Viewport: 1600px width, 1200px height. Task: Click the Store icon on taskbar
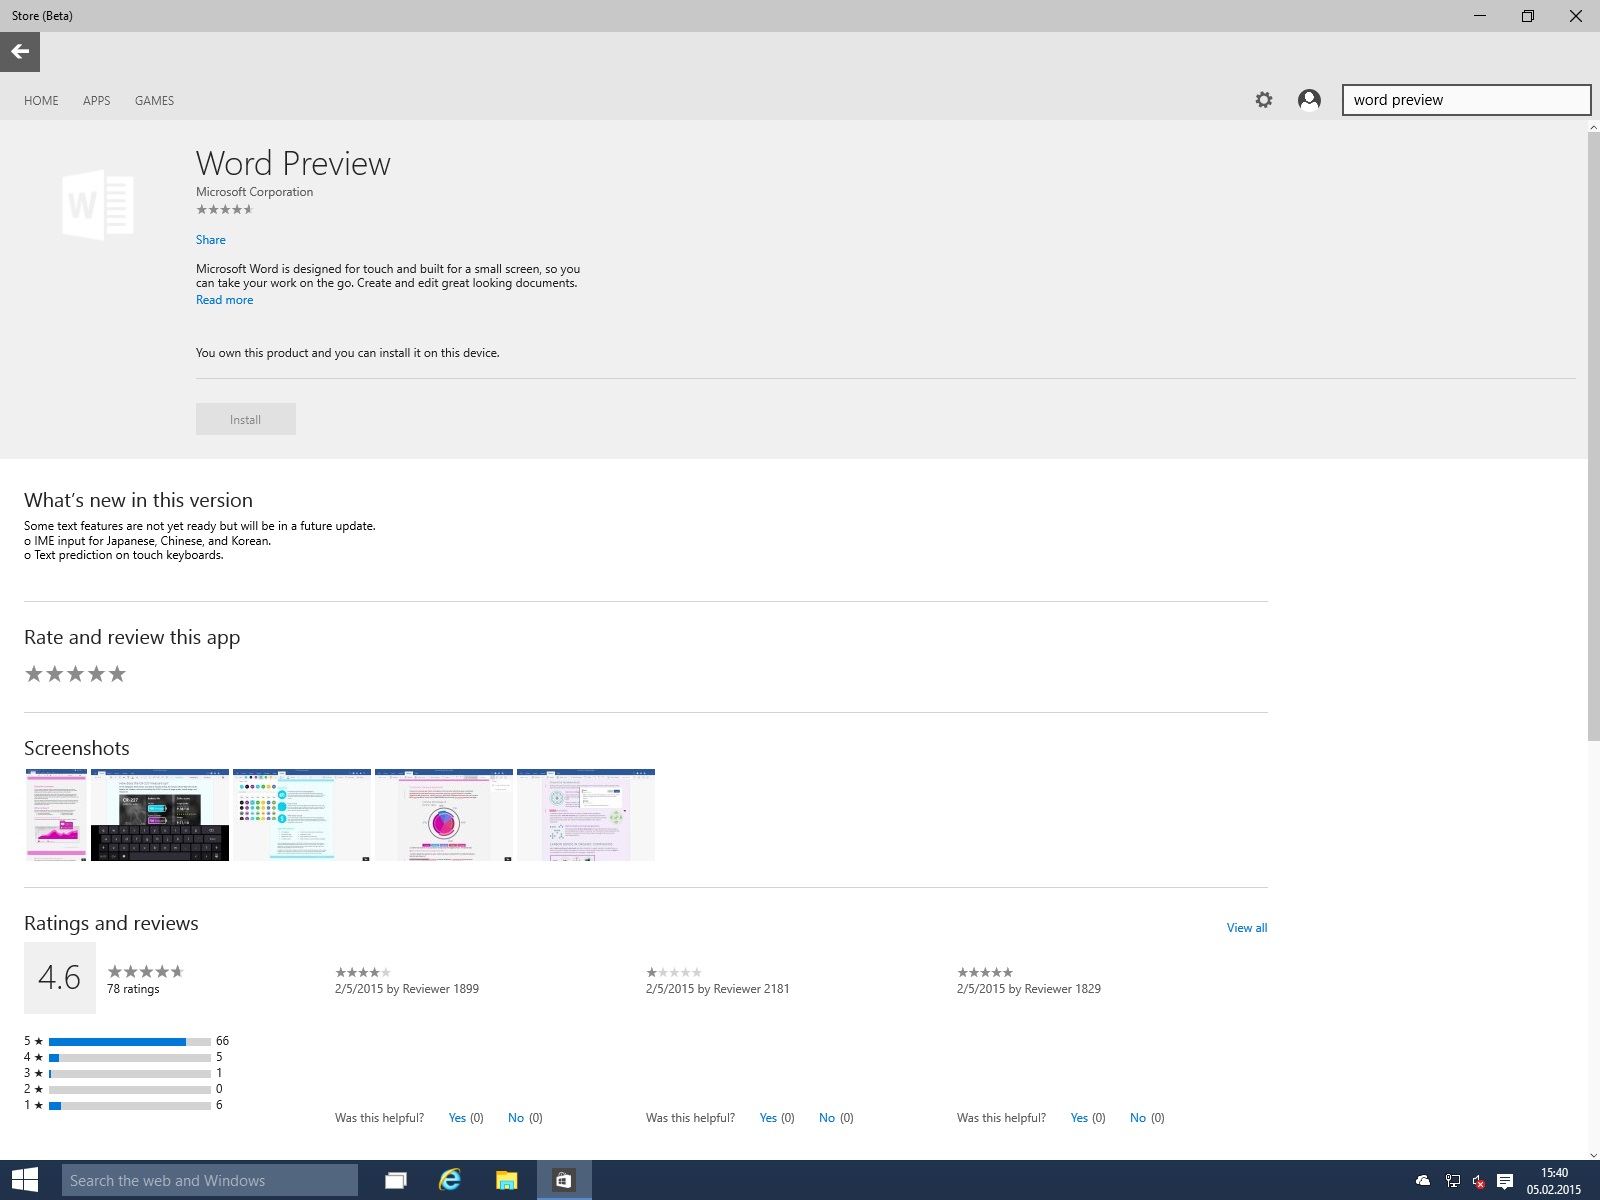click(x=564, y=1181)
